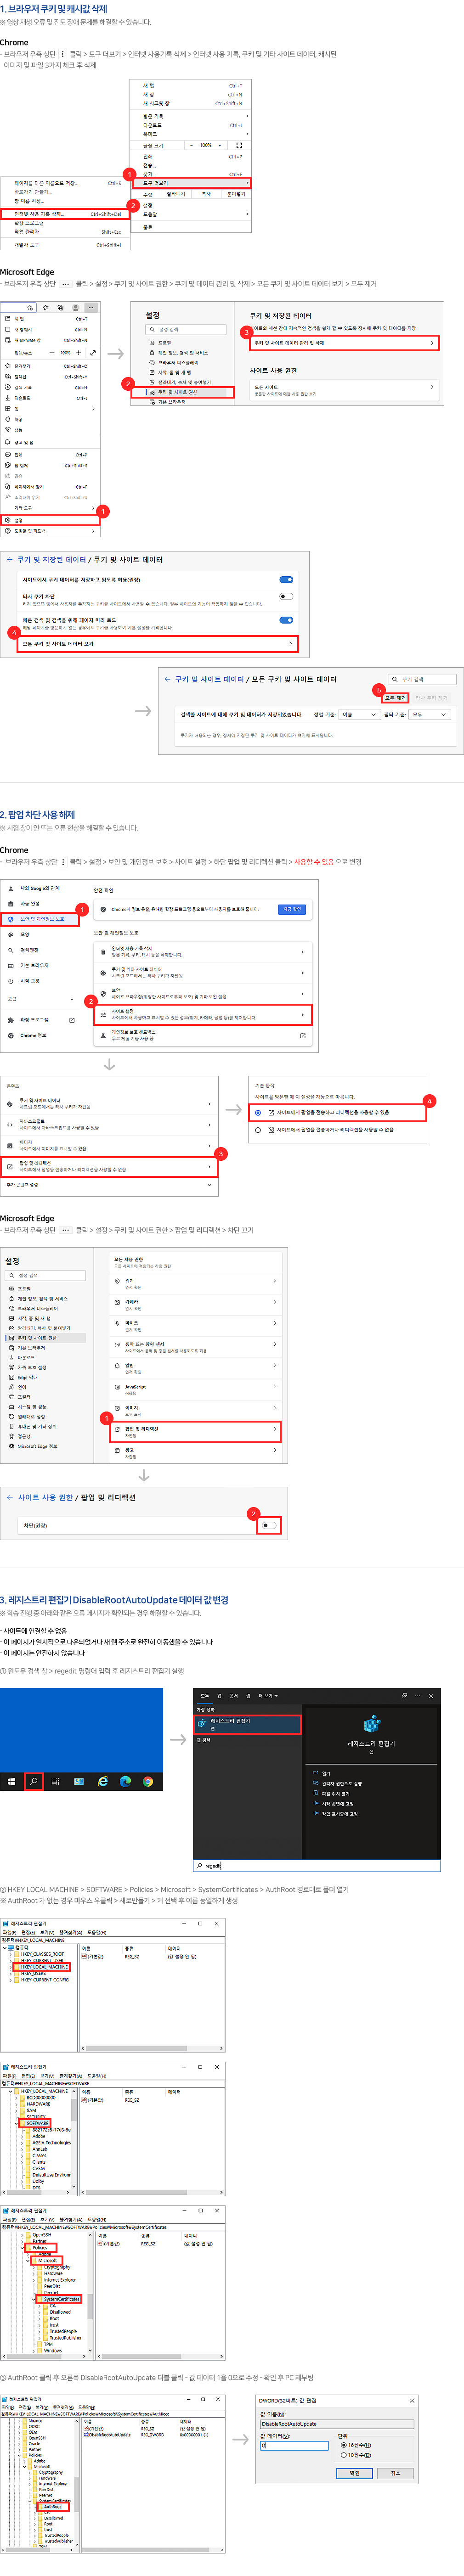The image size is (464, 2576).
Task: Click the 모두 제거 button
Action: (x=396, y=697)
